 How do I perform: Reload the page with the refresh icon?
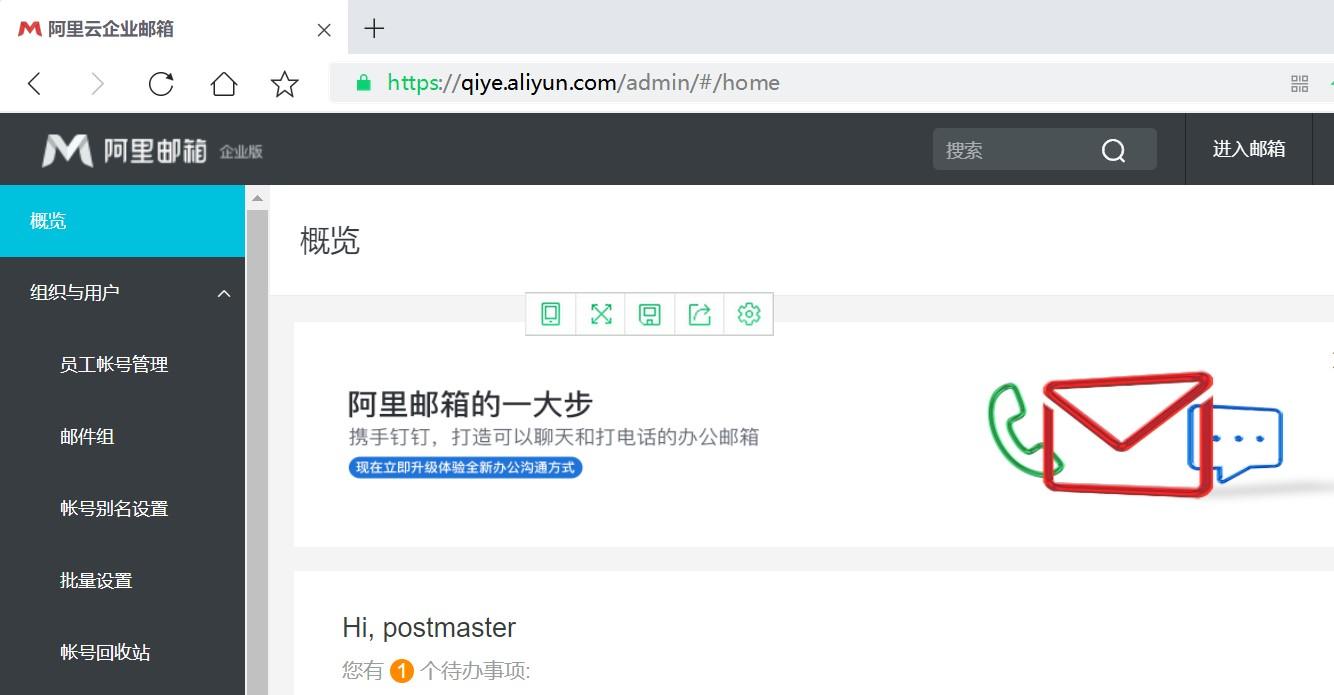pyautogui.click(x=161, y=84)
